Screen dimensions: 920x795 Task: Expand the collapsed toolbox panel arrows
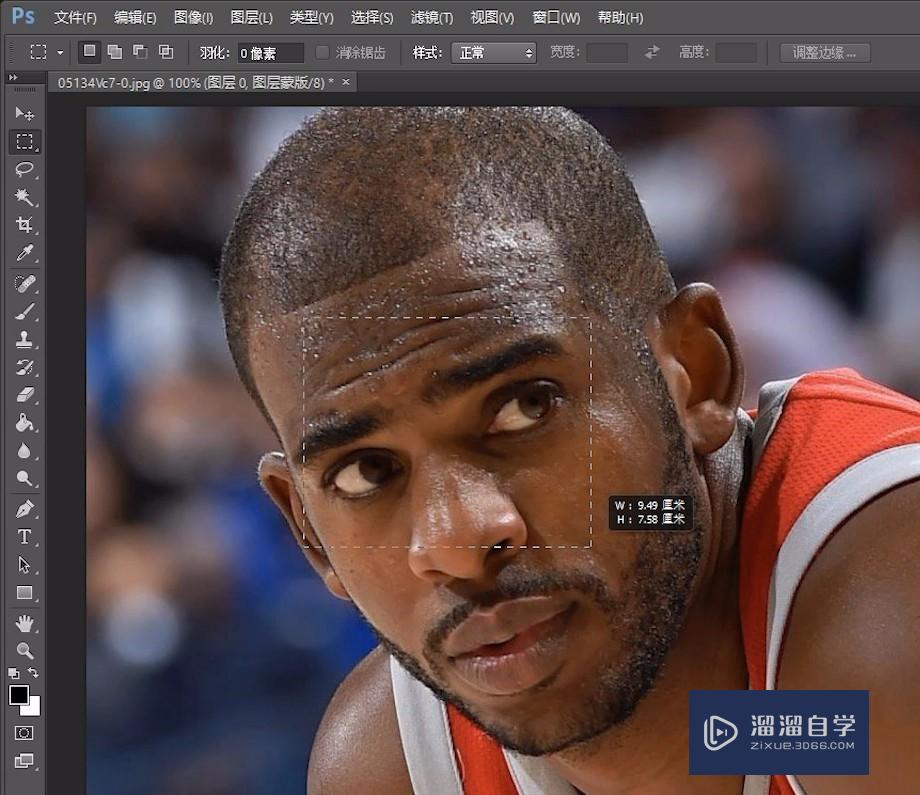(x=13, y=77)
